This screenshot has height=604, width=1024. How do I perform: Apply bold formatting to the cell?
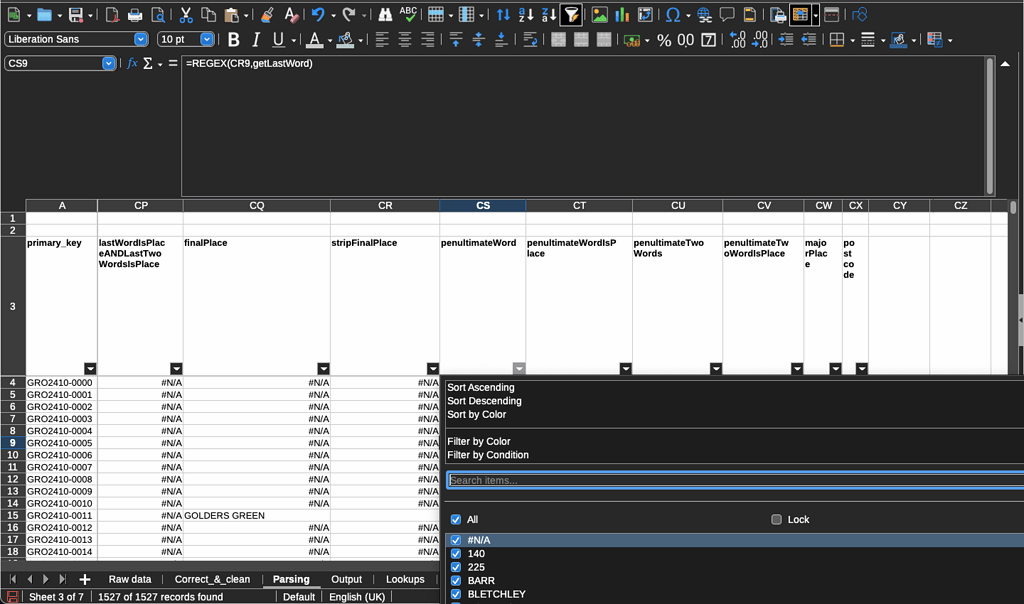233,40
